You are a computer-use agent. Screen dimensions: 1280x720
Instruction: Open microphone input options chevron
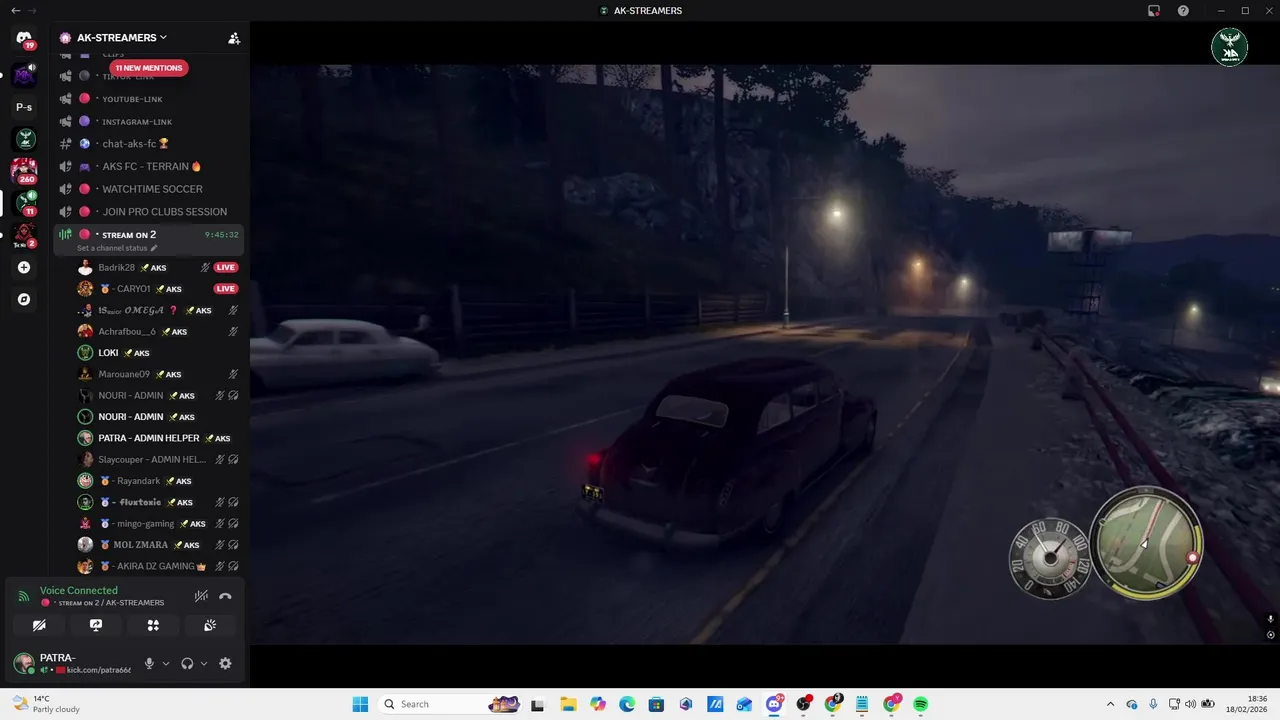pyautogui.click(x=166, y=663)
